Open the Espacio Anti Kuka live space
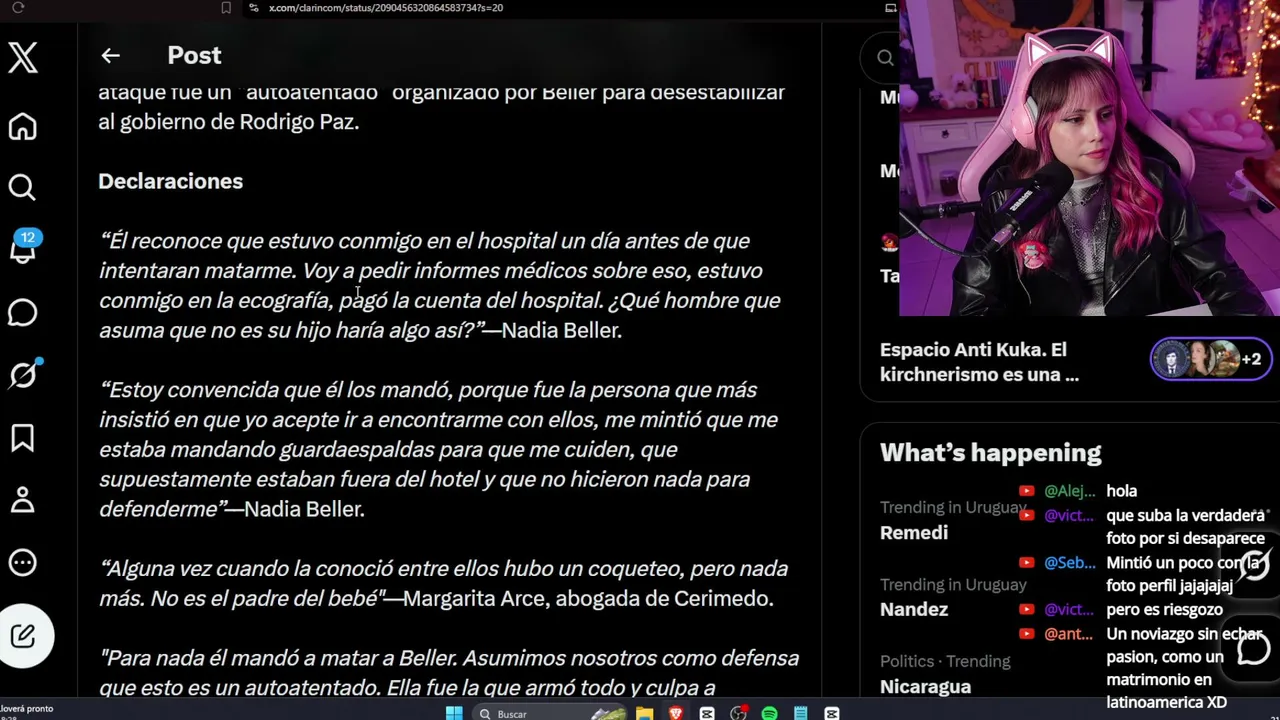1280x720 pixels. point(979,362)
